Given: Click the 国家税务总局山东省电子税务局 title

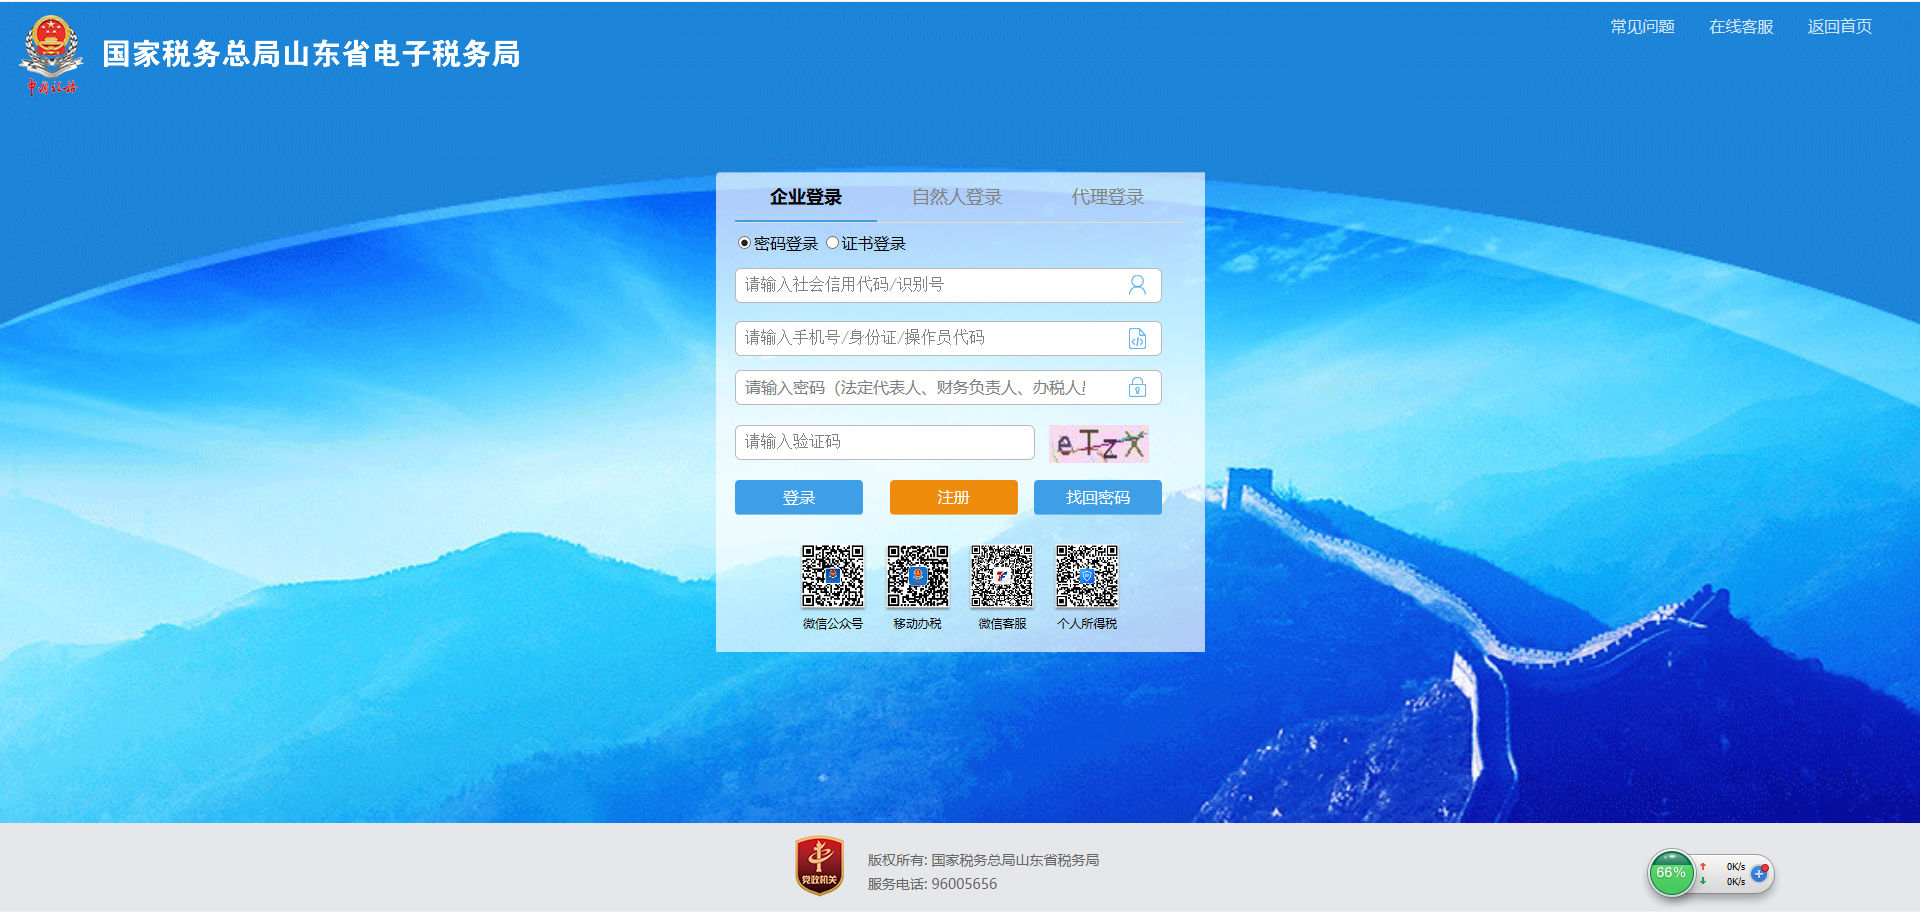Looking at the screenshot, I should [x=311, y=54].
